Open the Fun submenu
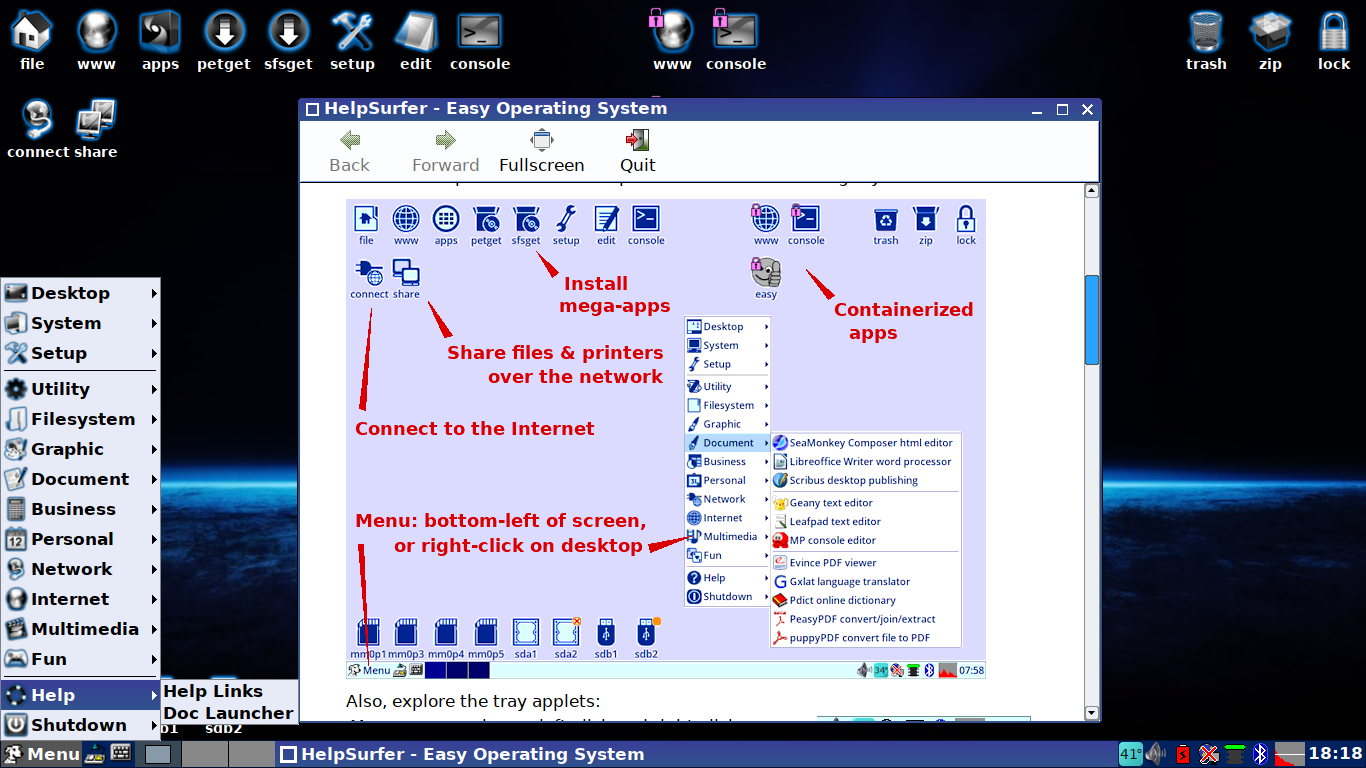The image size is (1366, 768). coord(80,659)
